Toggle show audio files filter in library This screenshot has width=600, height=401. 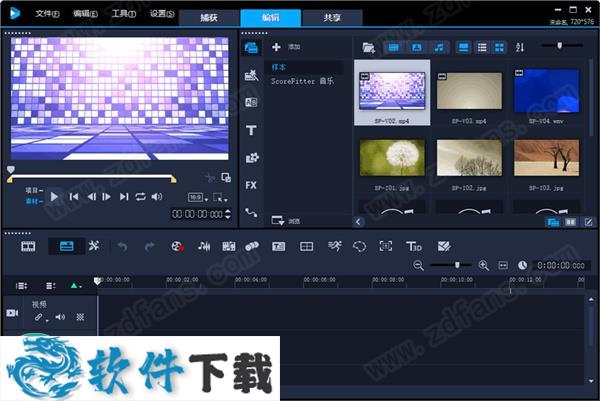(x=439, y=47)
